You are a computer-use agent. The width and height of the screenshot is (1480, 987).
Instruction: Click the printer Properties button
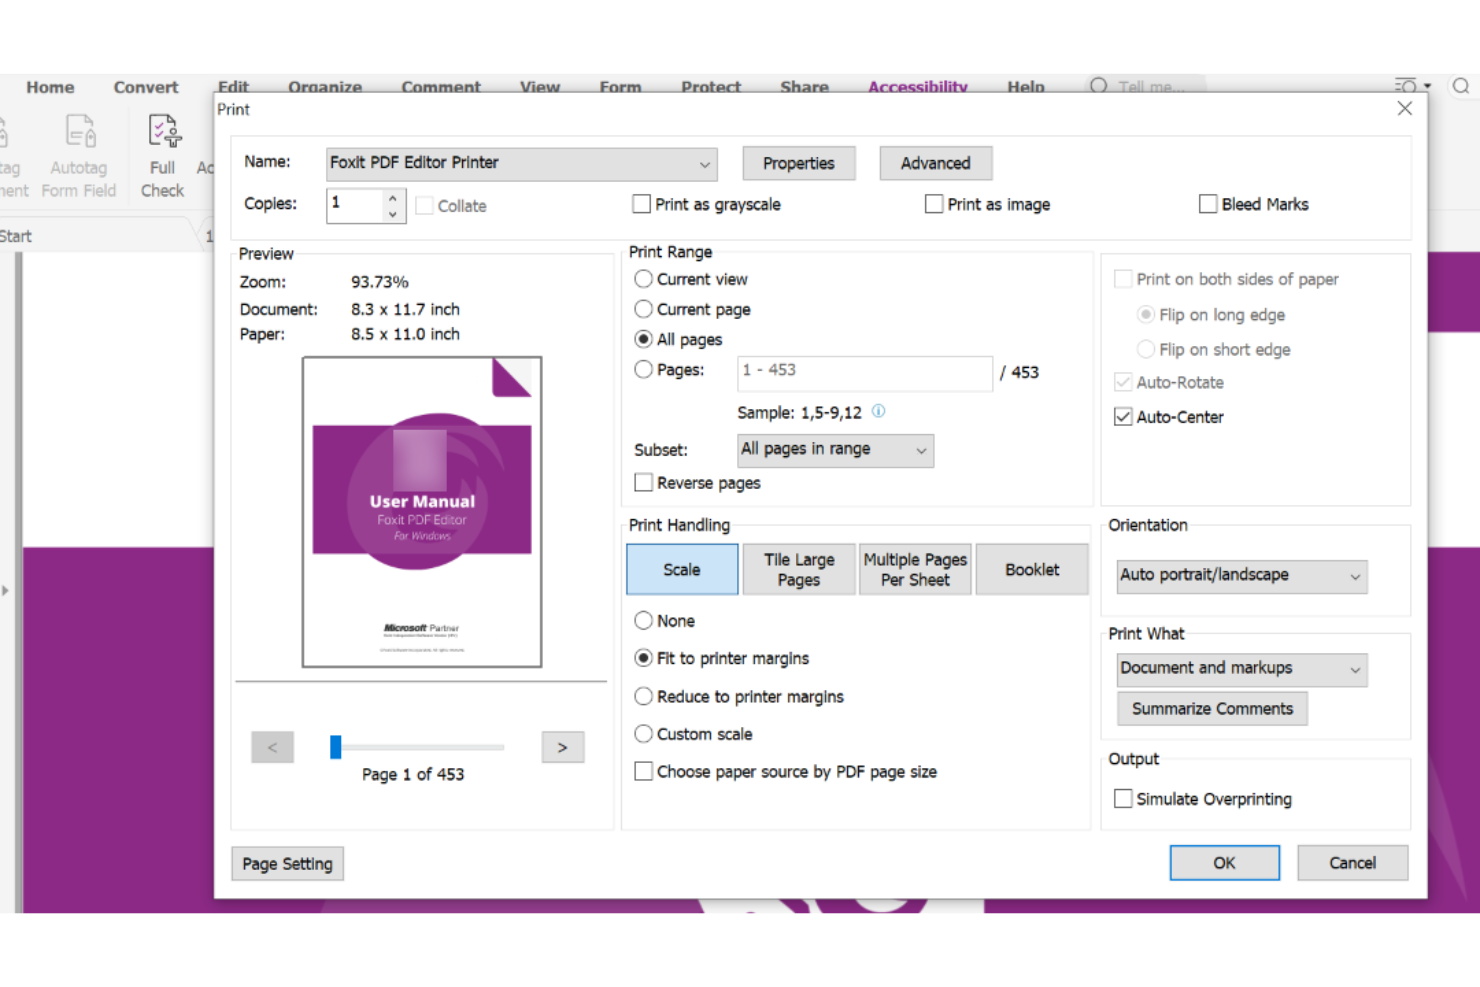pos(799,163)
